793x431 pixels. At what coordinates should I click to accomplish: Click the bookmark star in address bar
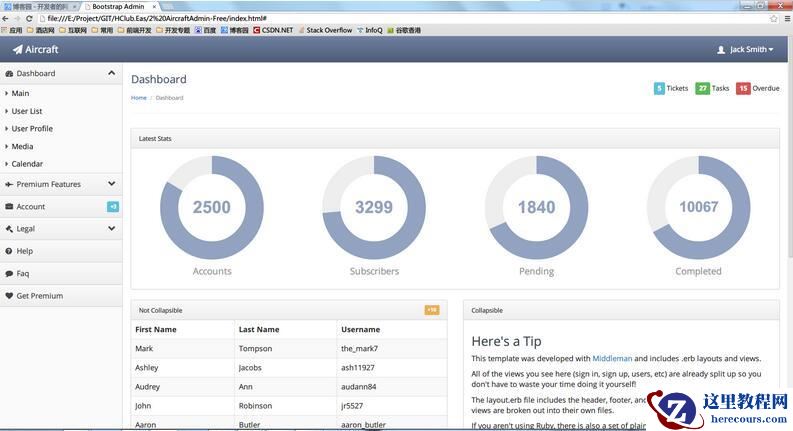pos(773,19)
